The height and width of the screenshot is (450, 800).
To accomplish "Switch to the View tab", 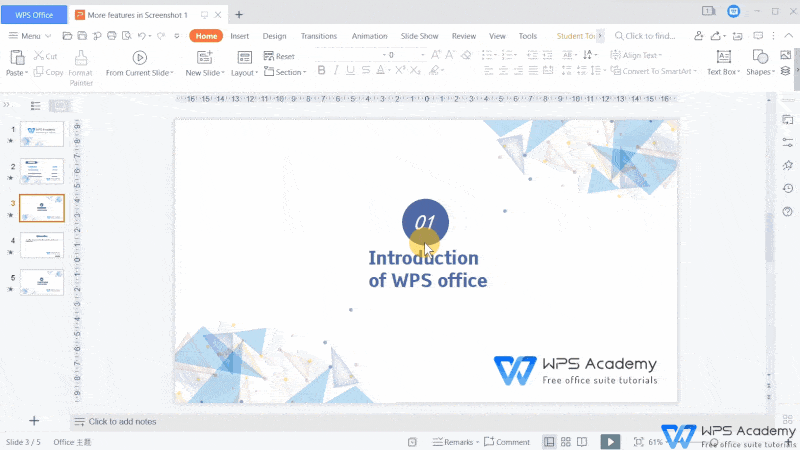I will (497, 36).
